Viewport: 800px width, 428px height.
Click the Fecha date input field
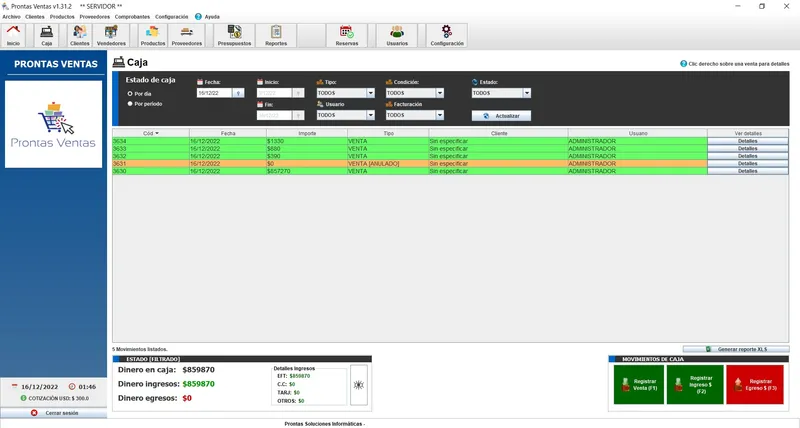click(x=214, y=93)
